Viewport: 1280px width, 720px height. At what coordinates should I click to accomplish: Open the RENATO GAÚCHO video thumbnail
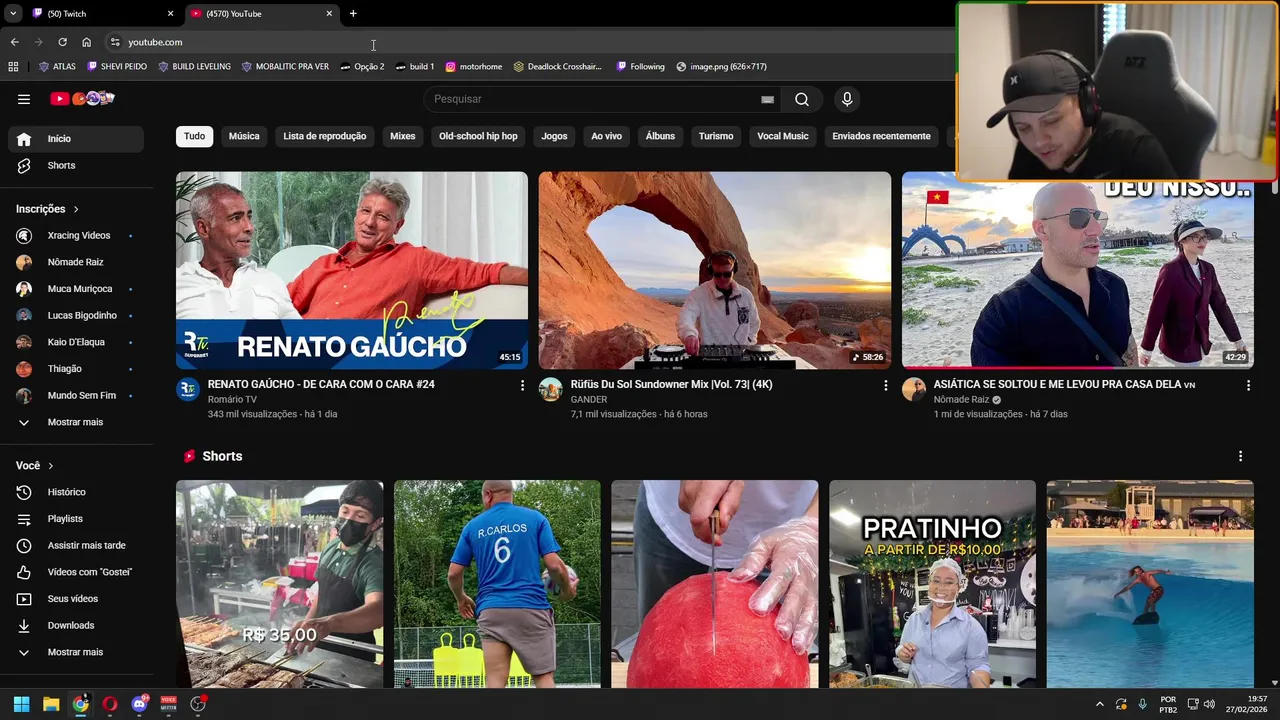(352, 270)
